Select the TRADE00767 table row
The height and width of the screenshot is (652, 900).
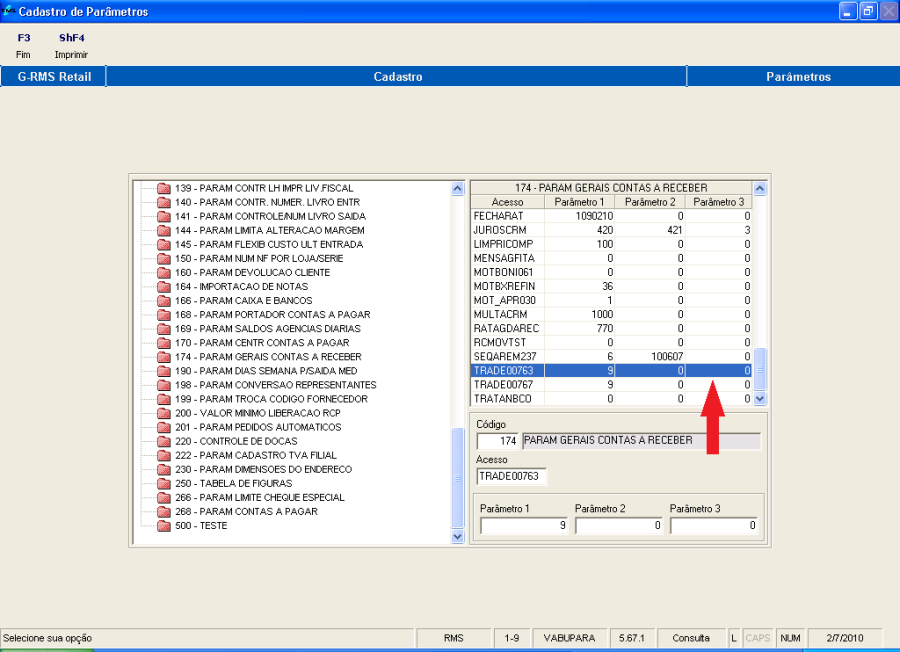(611, 385)
